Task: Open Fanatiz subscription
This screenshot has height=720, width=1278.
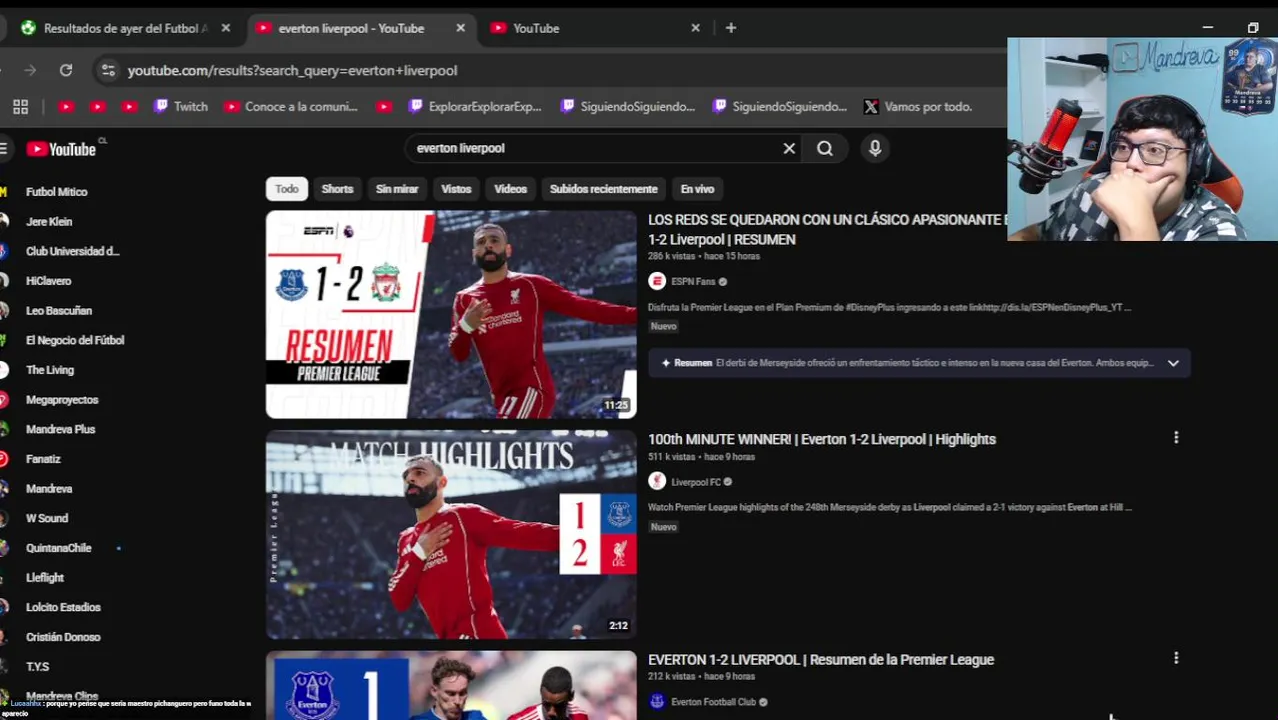Action: pyautogui.click(x=43, y=459)
